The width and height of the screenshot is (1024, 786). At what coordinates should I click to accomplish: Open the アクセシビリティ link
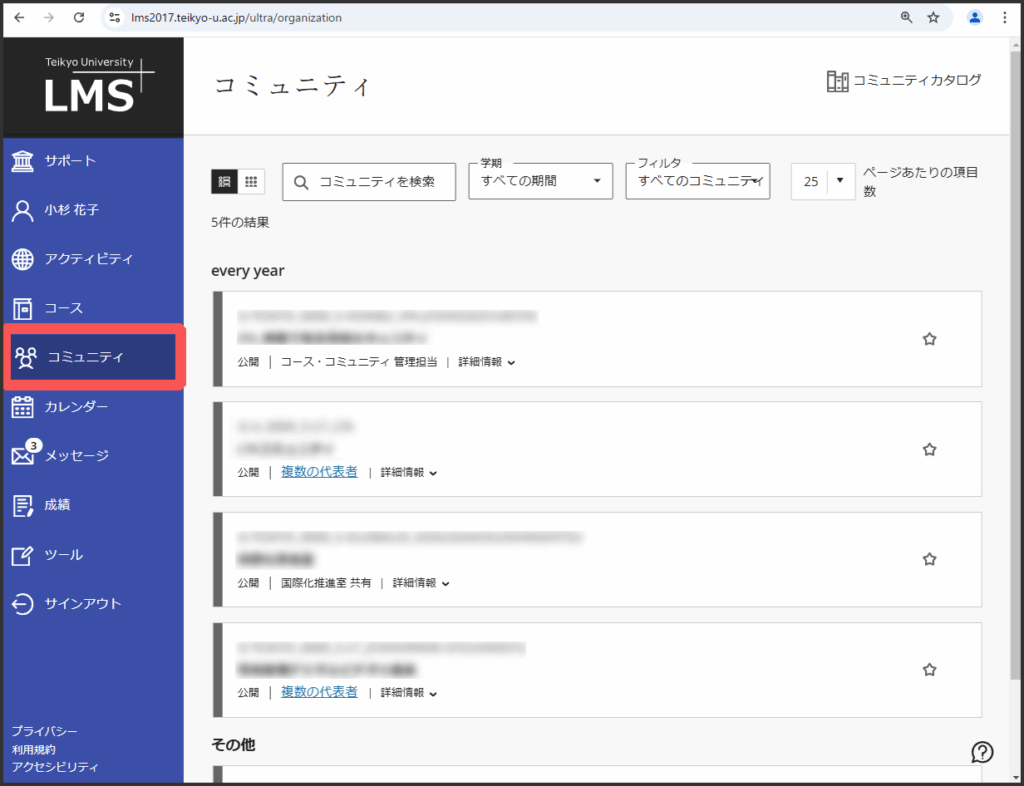coord(55,767)
